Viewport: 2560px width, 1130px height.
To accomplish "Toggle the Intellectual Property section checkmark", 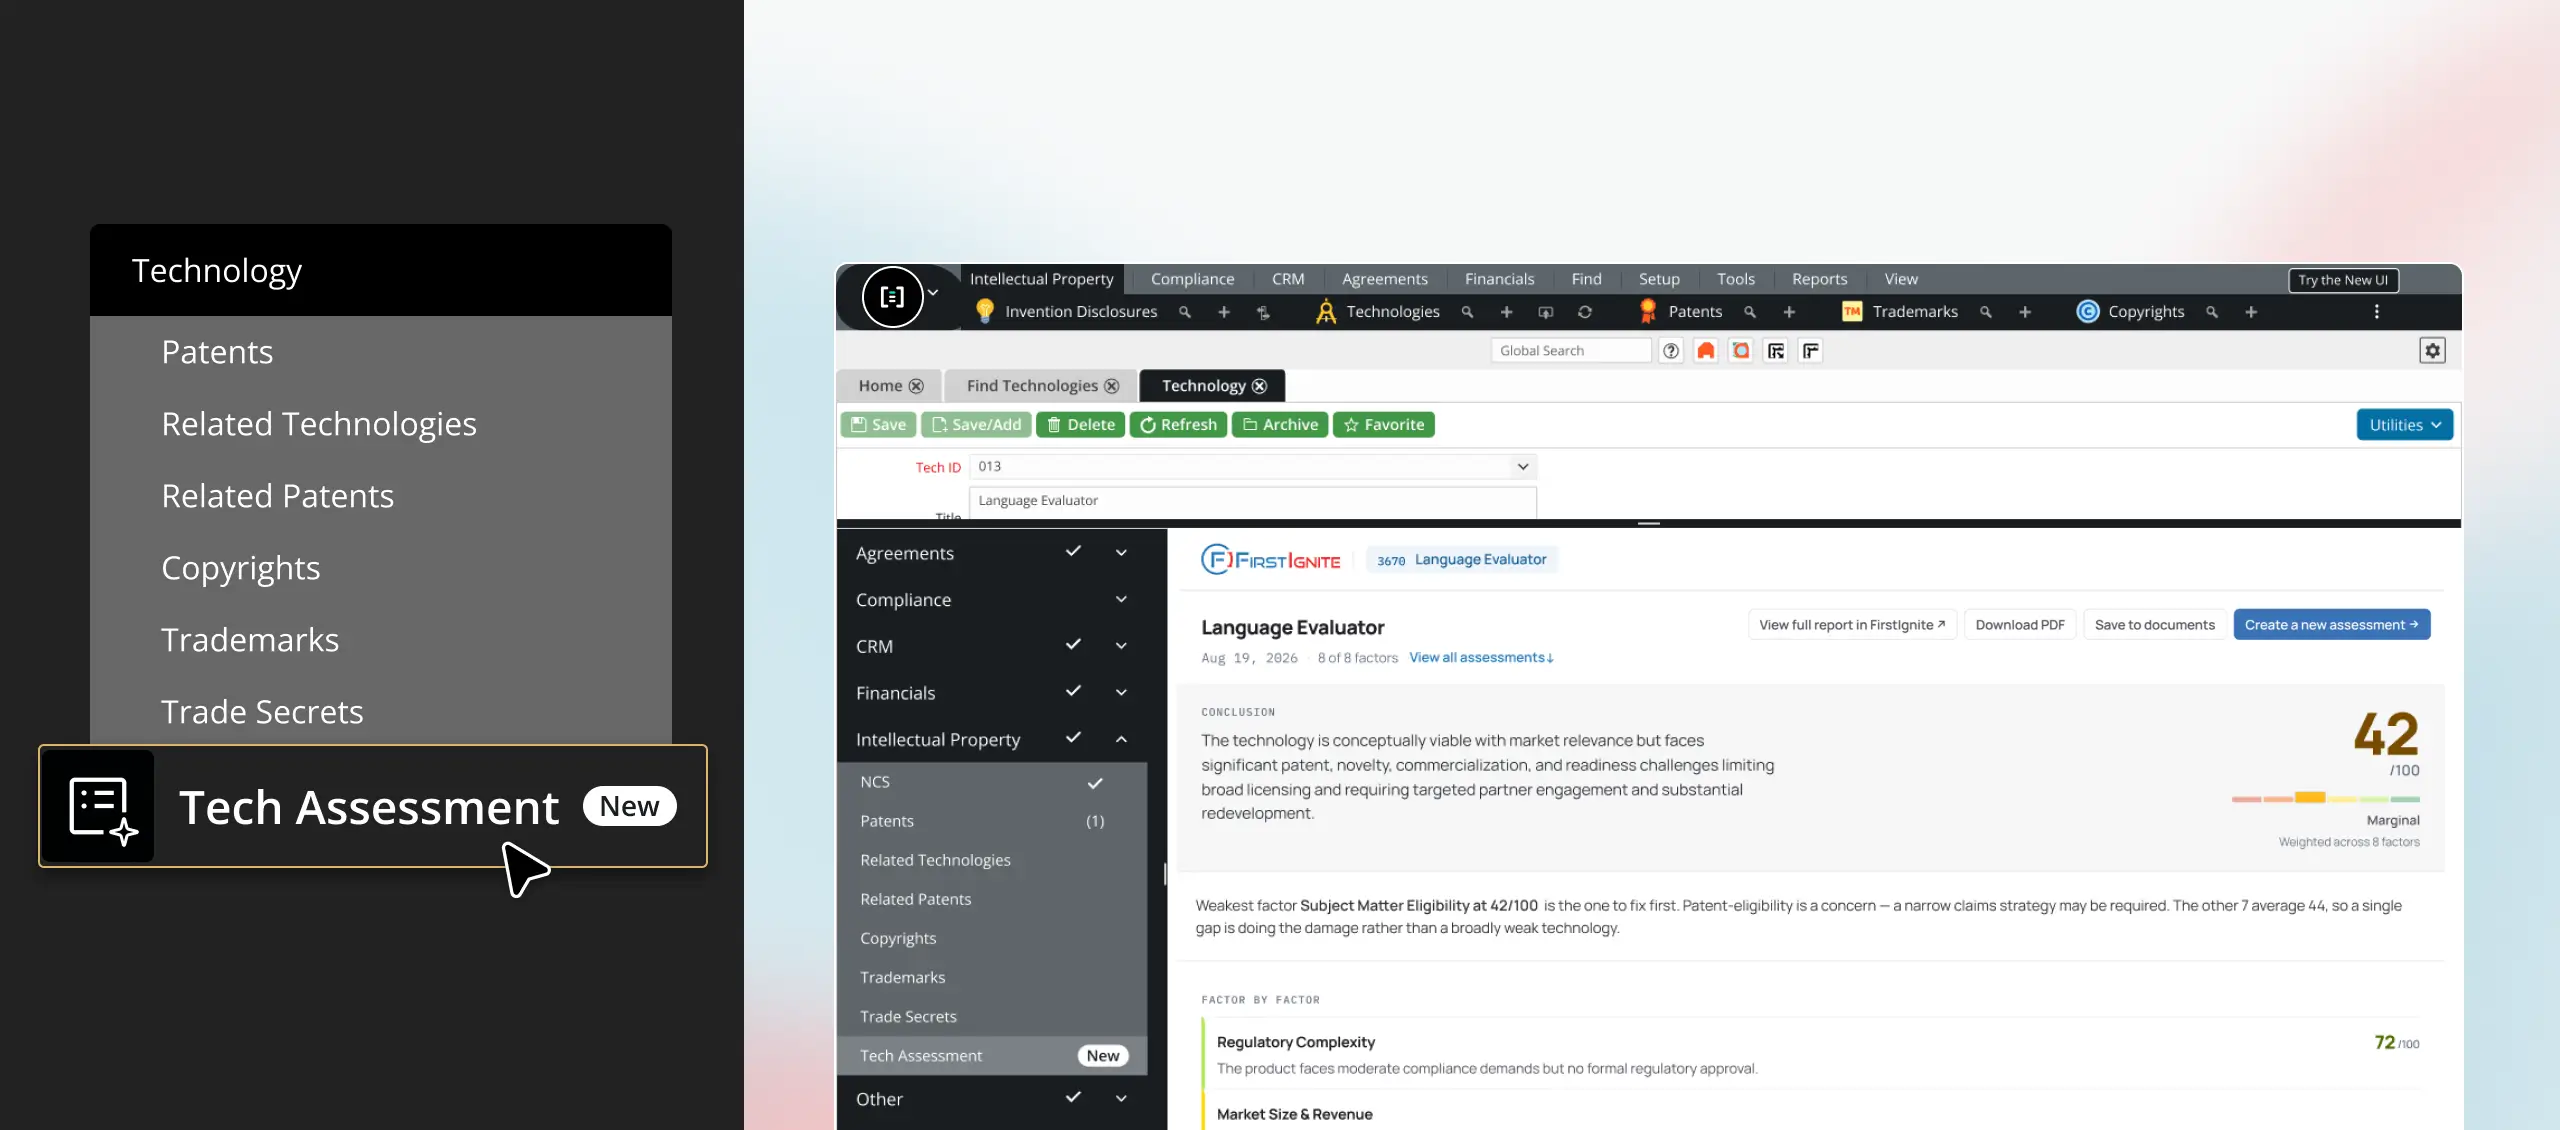I will coord(1073,738).
